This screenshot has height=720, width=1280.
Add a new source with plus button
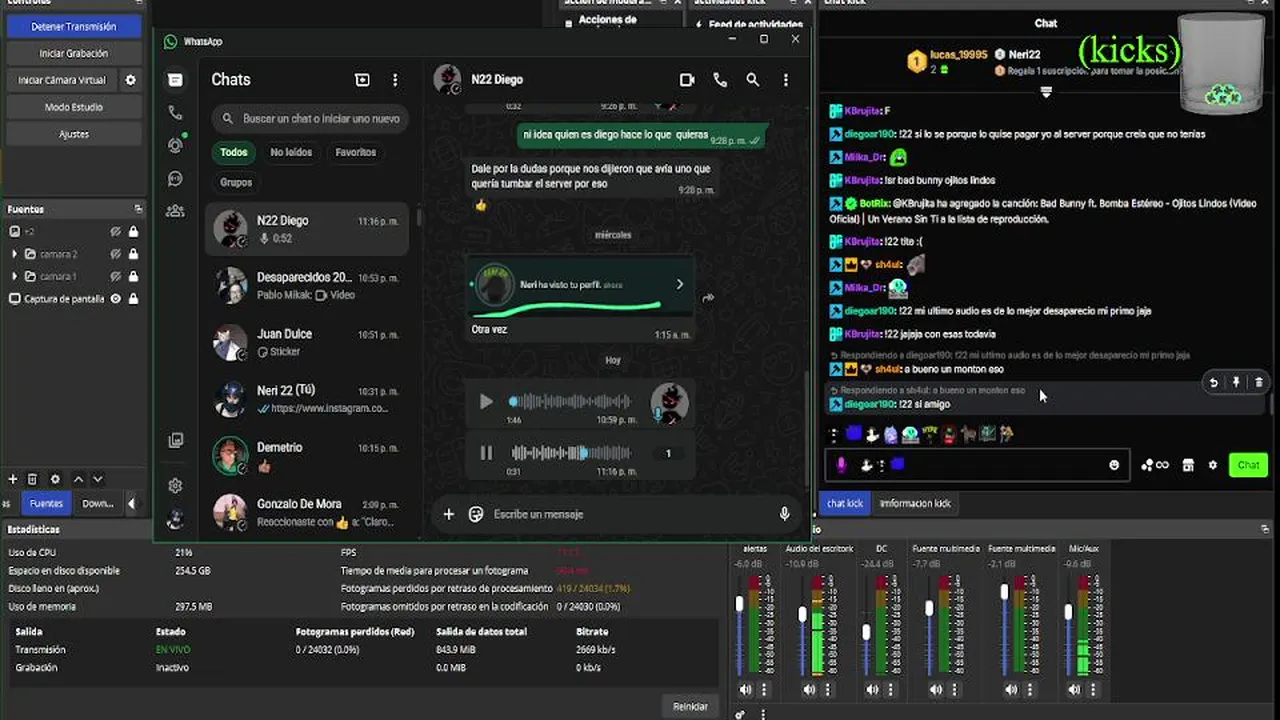pyautogui.click(x=13, y=480)
